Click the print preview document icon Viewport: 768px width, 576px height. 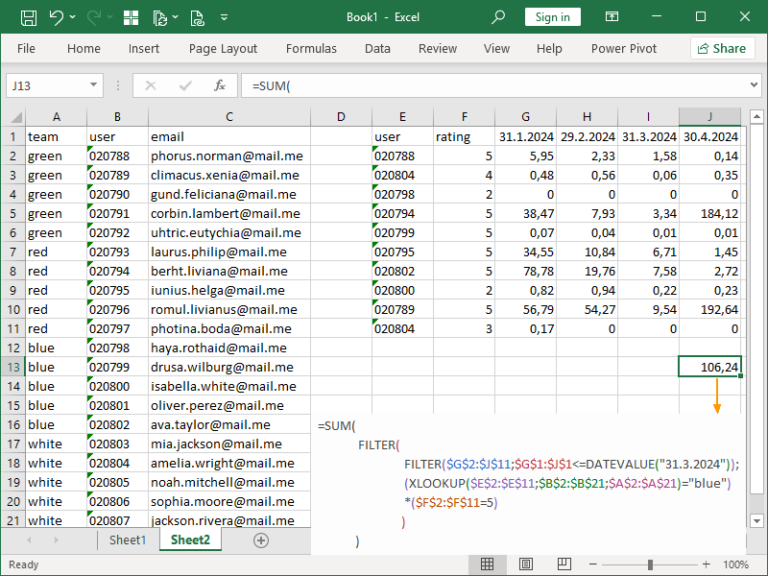click(197, 18)
